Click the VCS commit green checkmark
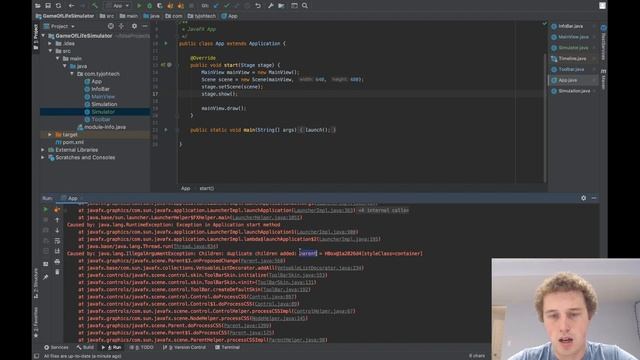This screenshot has width=640, height=360. 227,6
